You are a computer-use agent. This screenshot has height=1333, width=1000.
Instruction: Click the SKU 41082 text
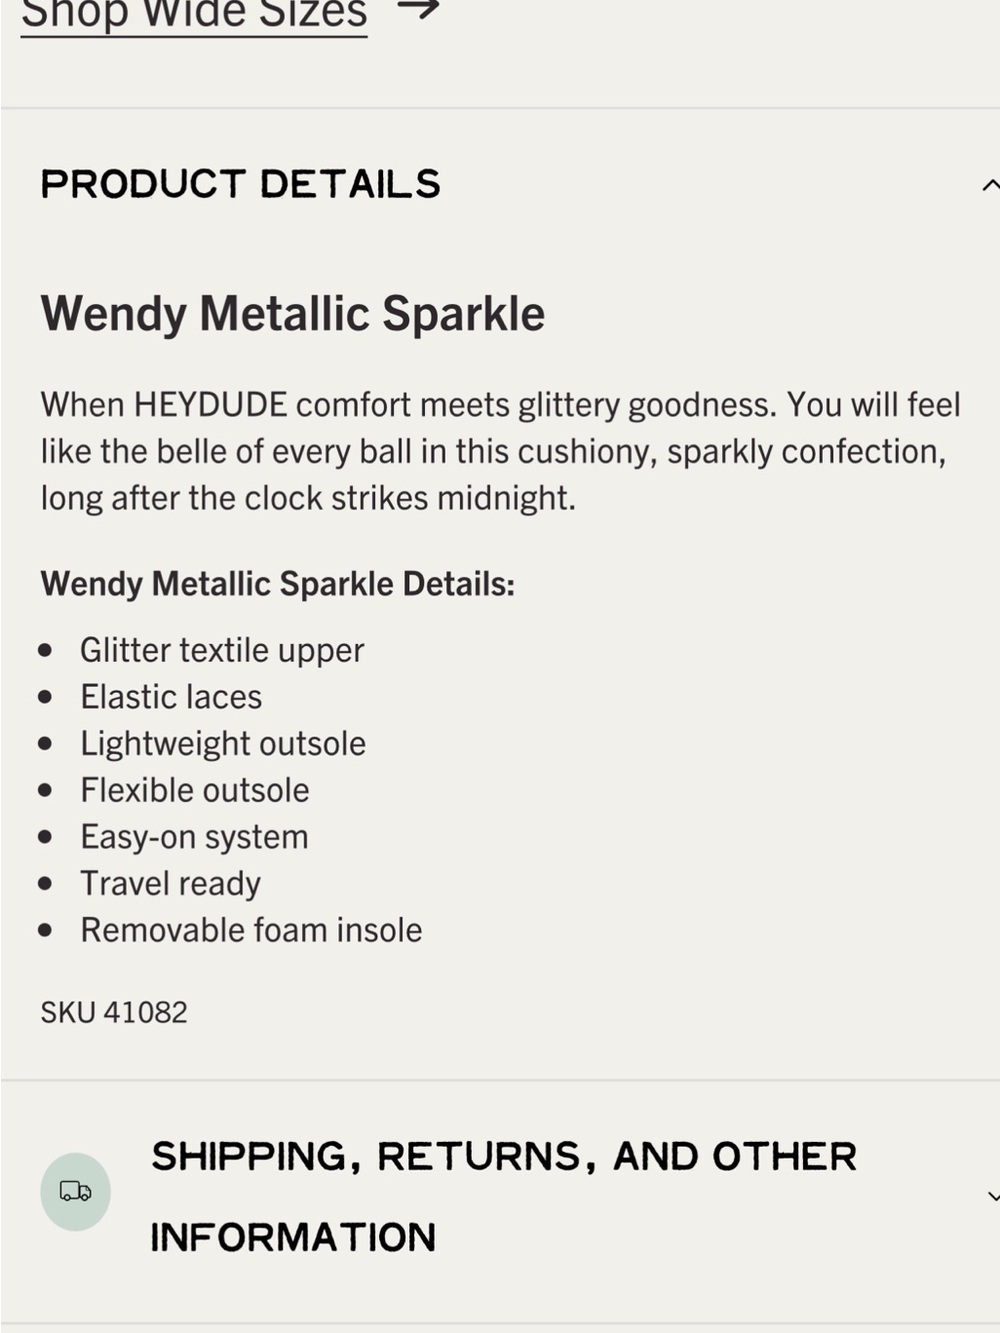coord(114,1012)
